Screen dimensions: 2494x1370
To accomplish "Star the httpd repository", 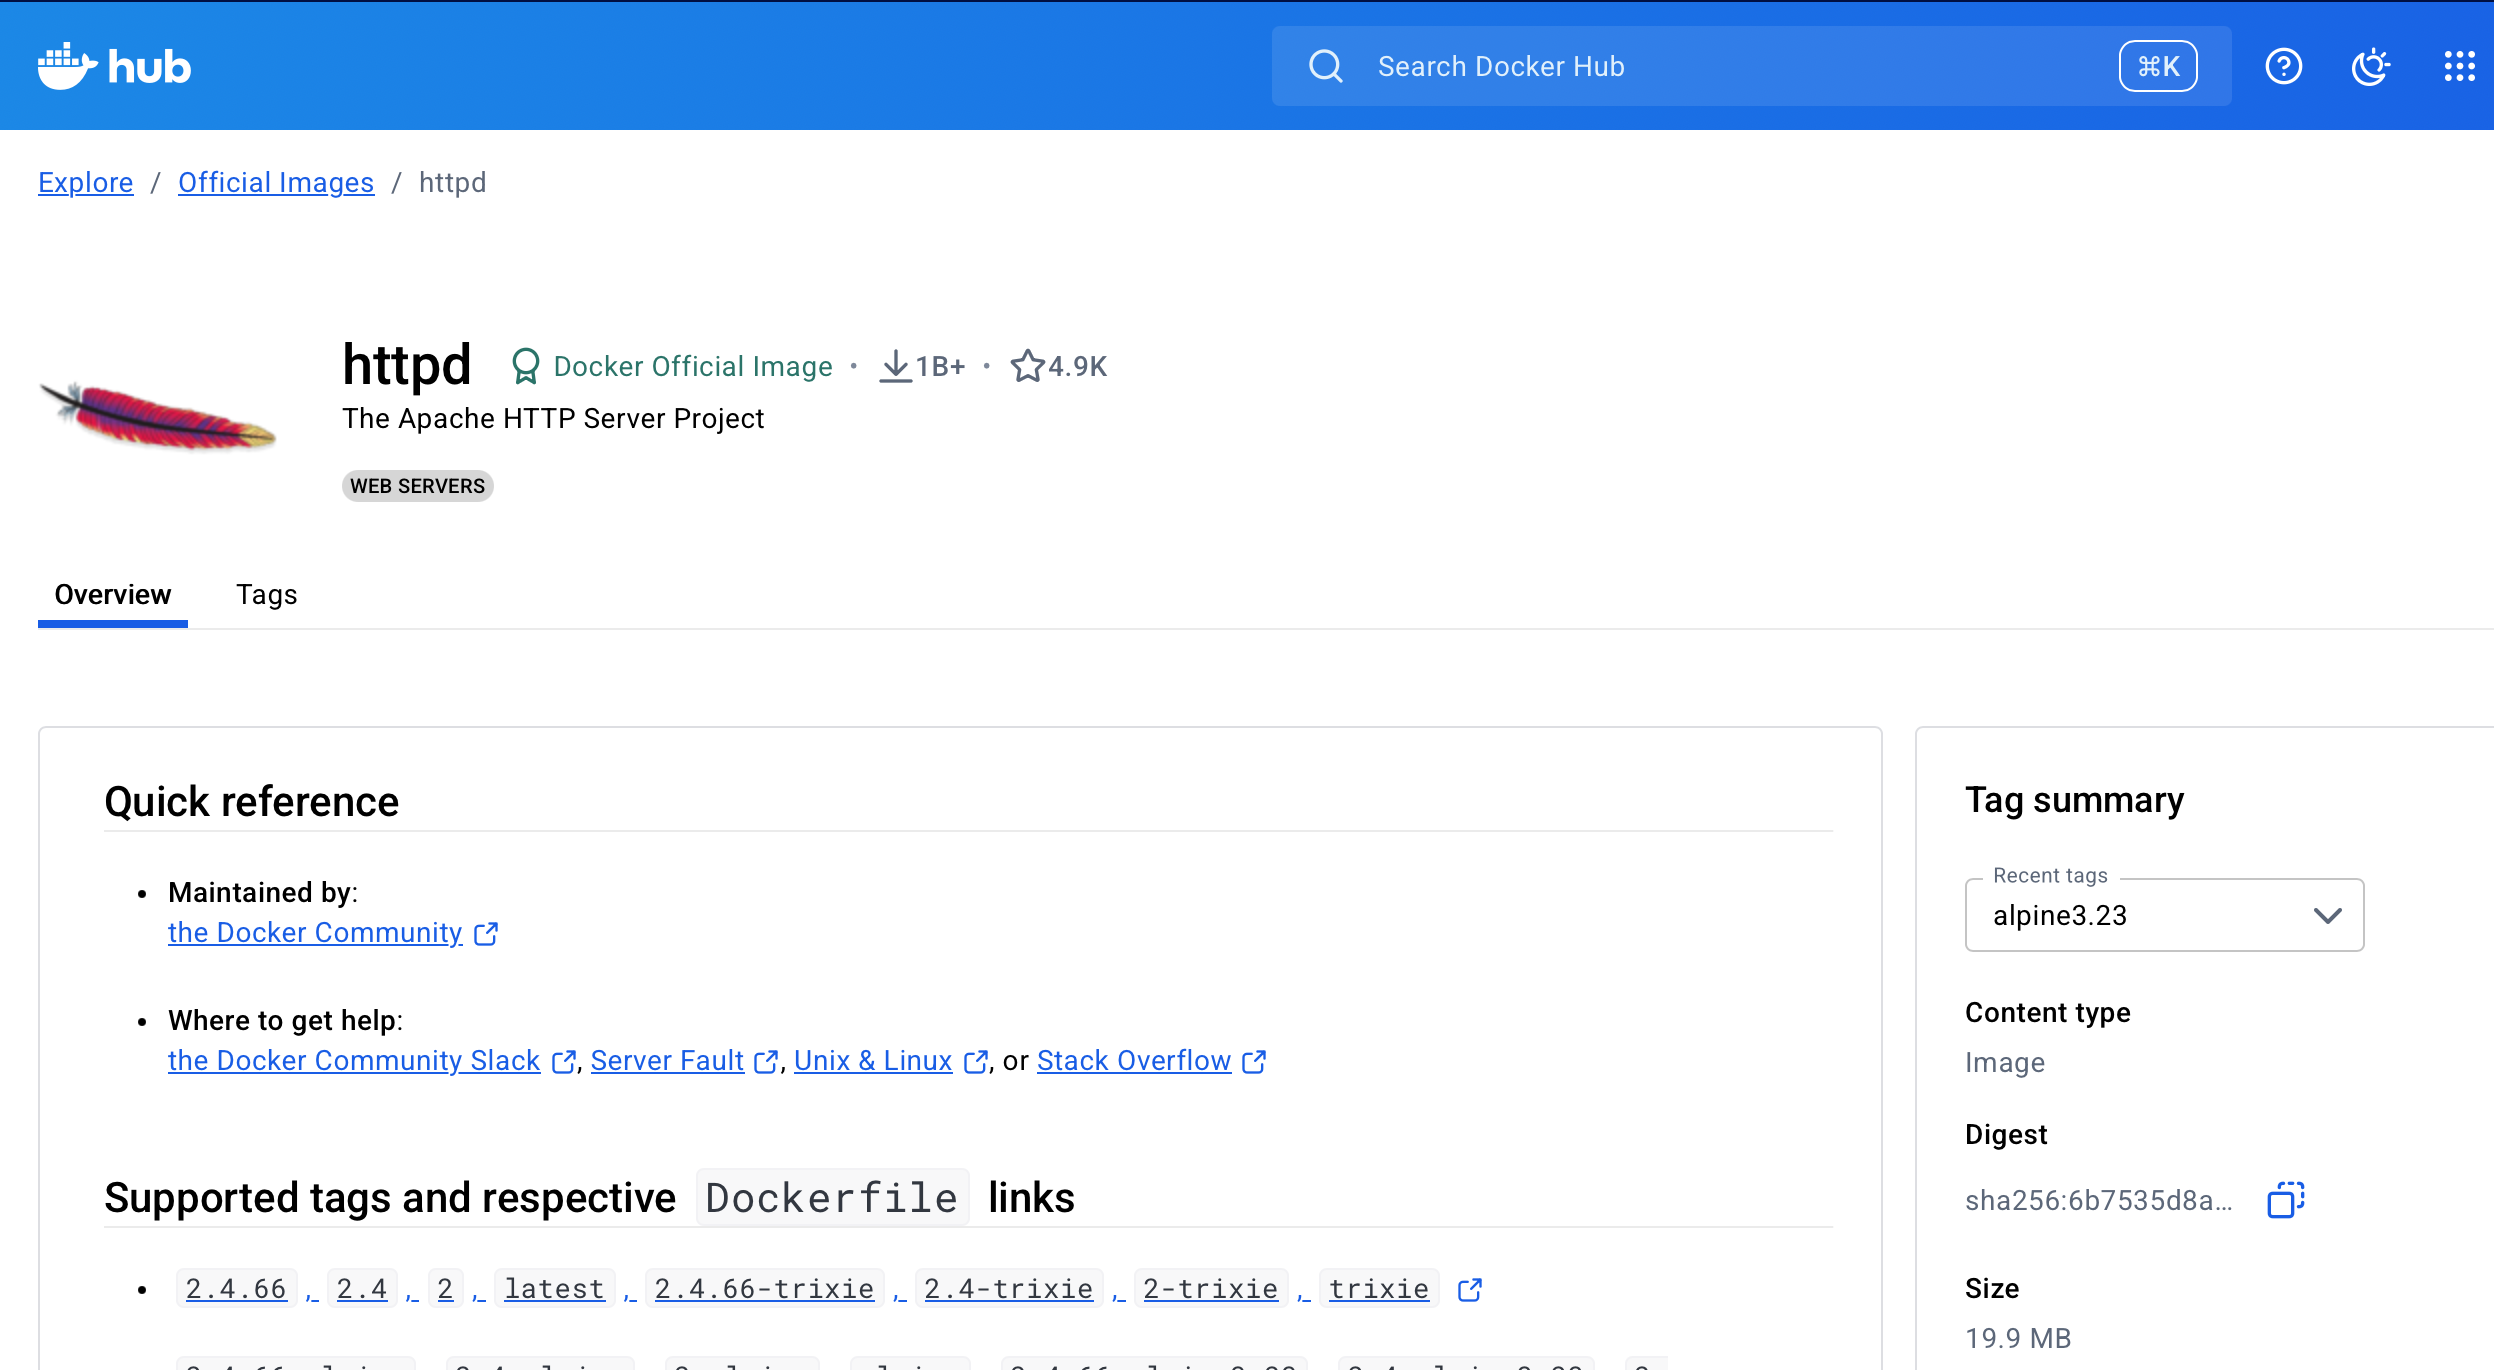I will [1028, 365].
